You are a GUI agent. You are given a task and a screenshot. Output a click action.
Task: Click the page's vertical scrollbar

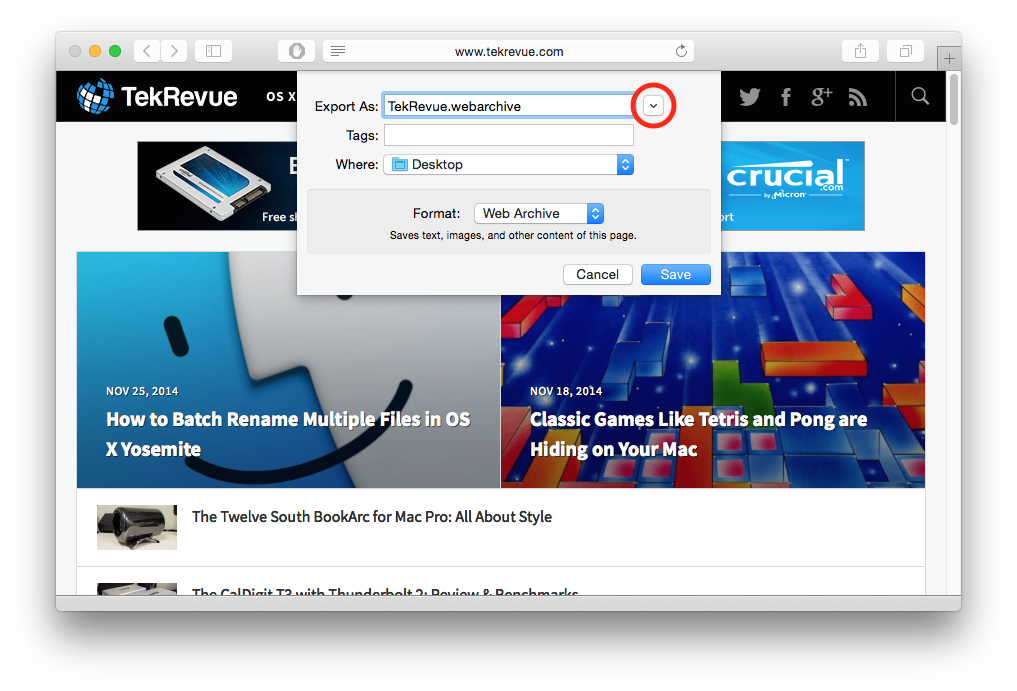coord(953,99)
